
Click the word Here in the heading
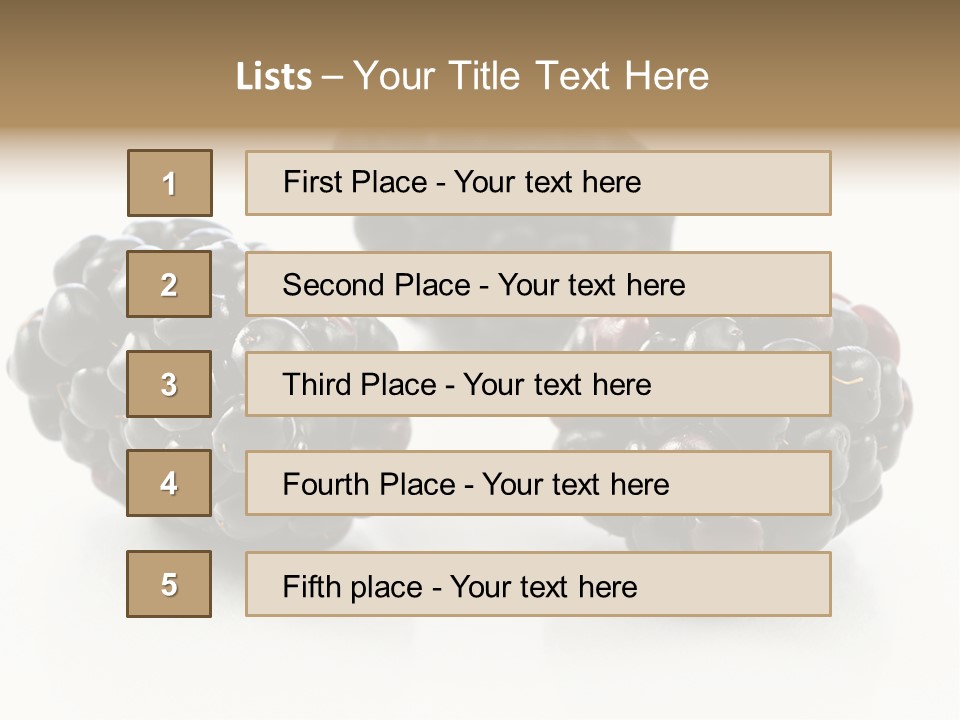coord(666,76)
